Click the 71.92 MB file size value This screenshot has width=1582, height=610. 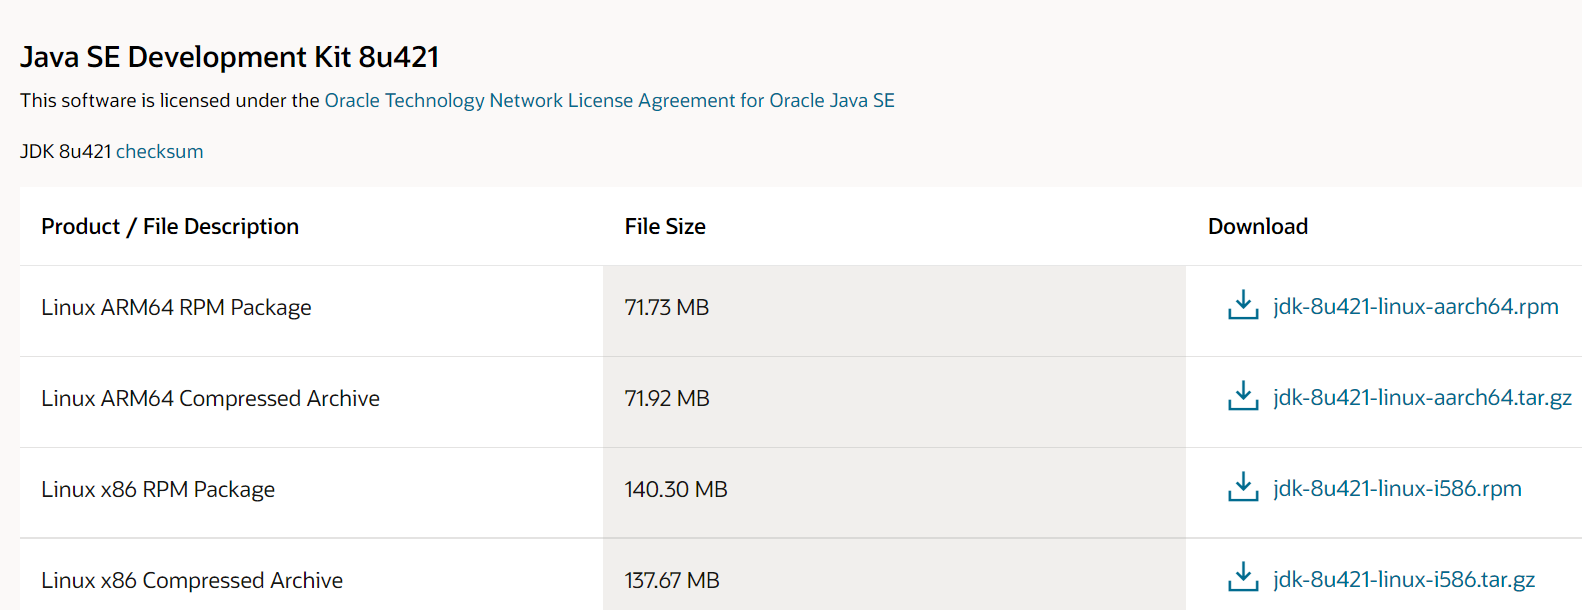[667, 398]
